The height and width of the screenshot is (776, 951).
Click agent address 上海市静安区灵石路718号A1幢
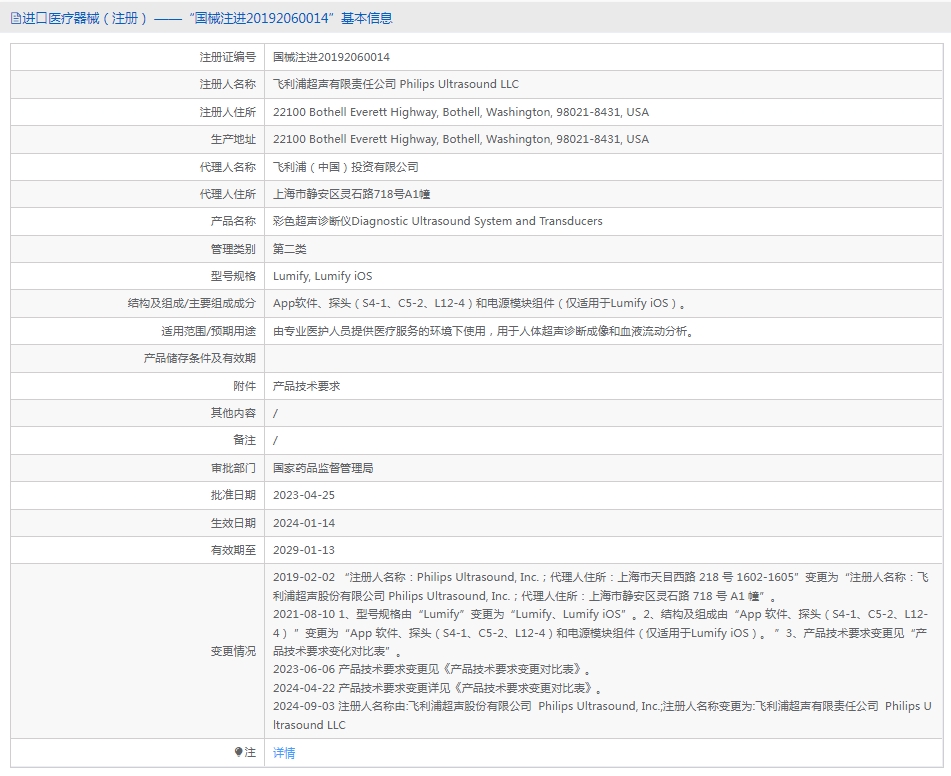point(352,194)
